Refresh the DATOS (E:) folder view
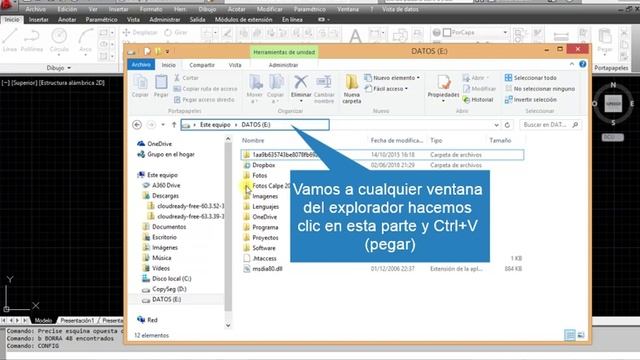640x360 pixels. click(507, 125)
